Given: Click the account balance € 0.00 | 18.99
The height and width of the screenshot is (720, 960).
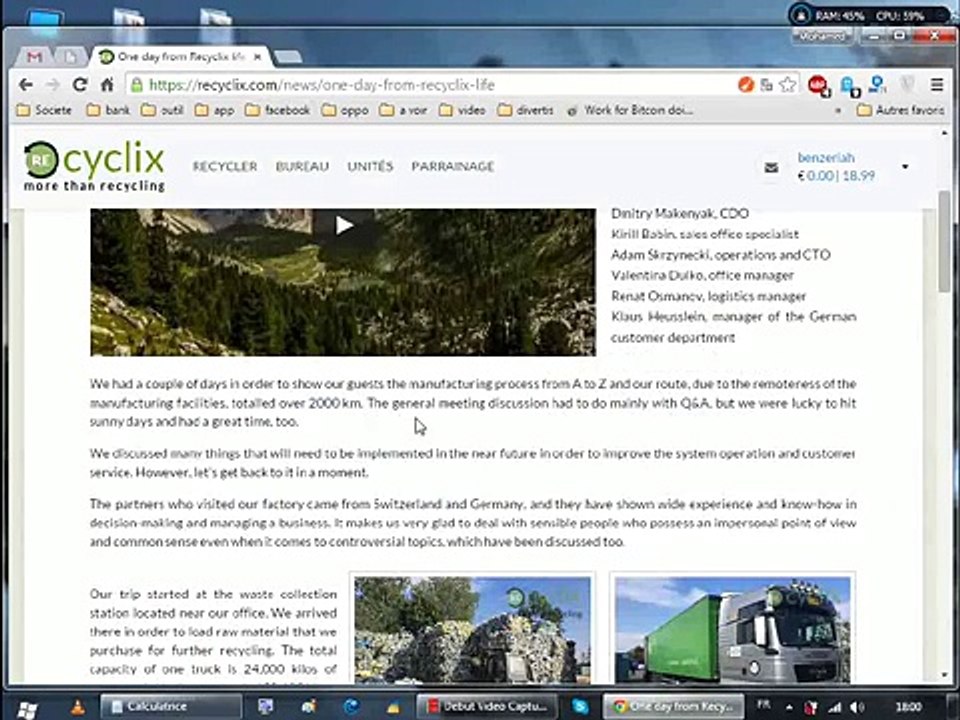Looking at the screenshot, I should click(836, 176).
